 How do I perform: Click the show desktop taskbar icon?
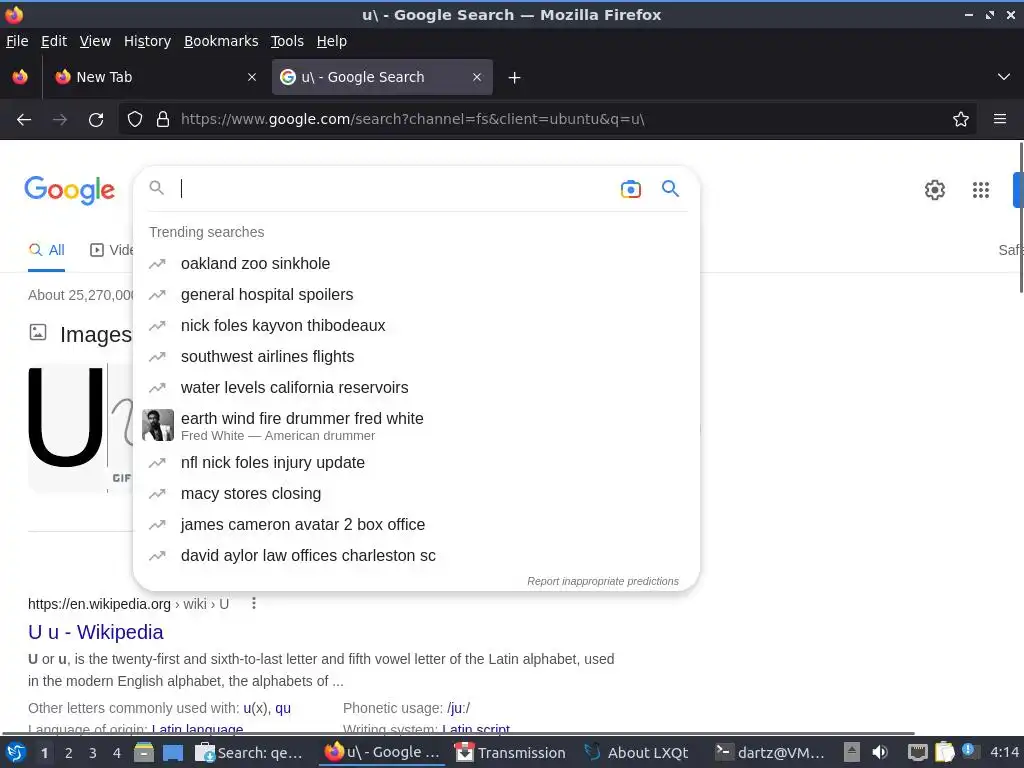tap(172, 753)
